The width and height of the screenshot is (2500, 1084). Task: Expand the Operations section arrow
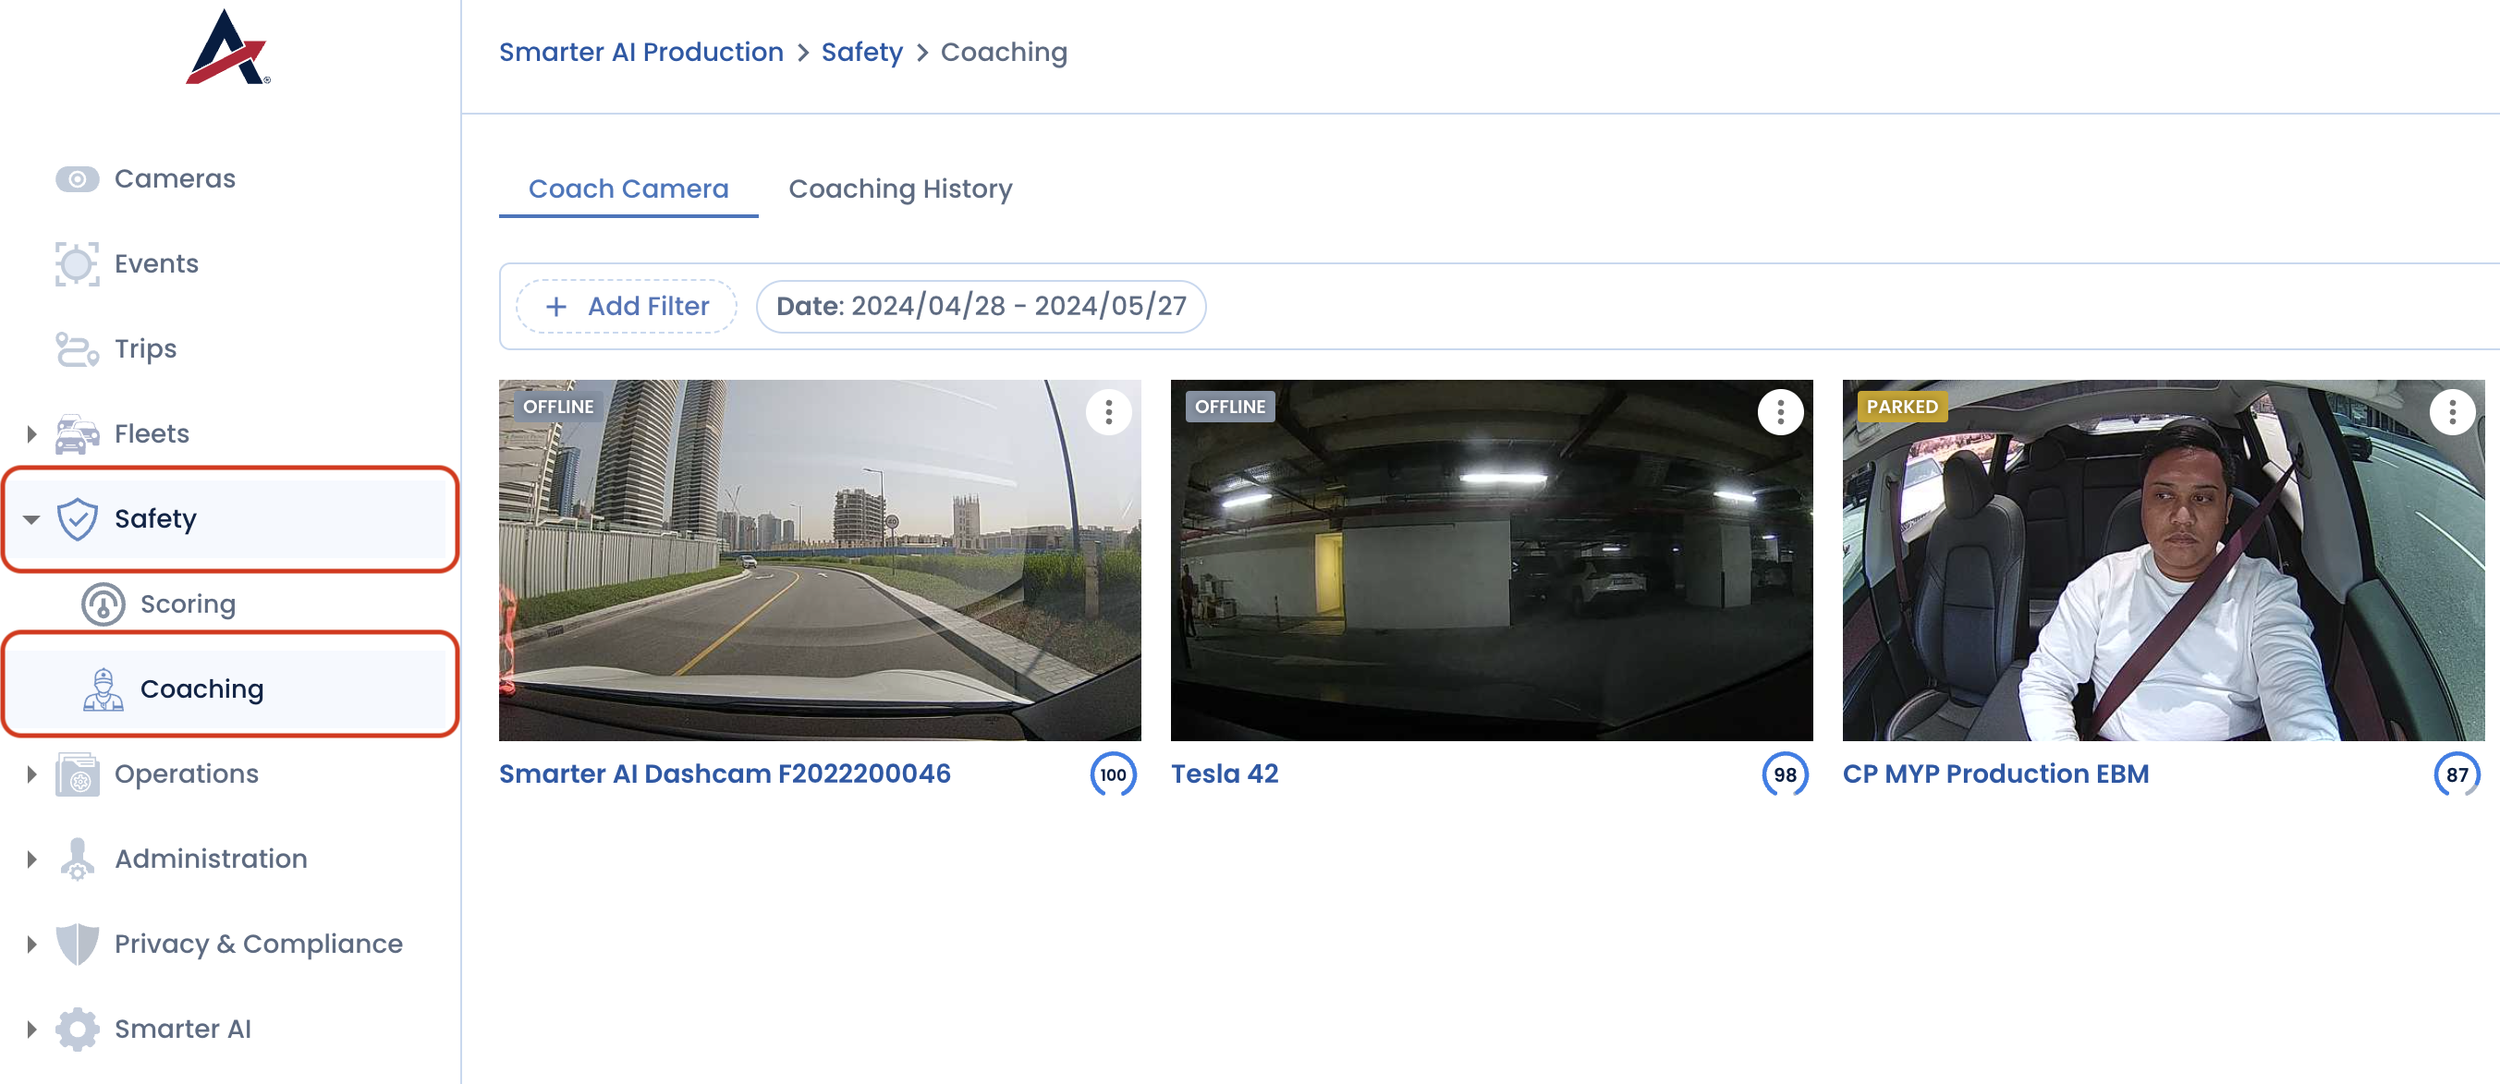[x=31, y=774]
